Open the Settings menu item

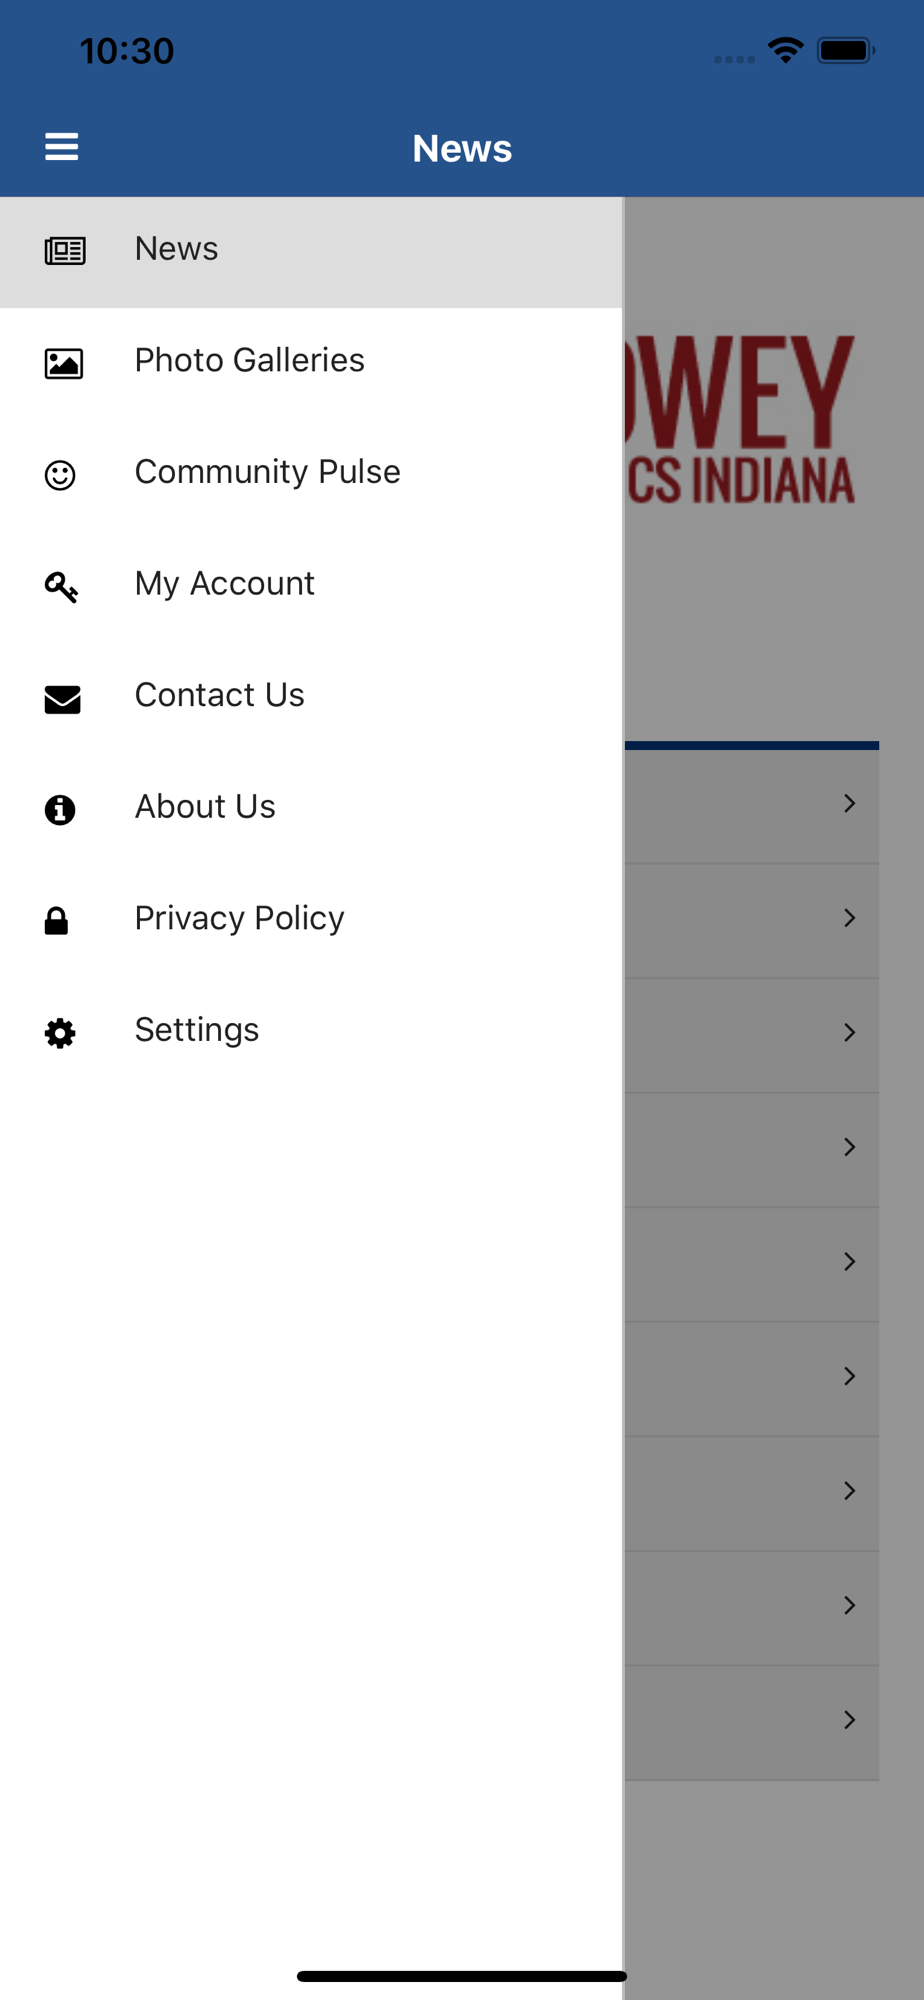pyautogui.click(x=311, y=1033)
